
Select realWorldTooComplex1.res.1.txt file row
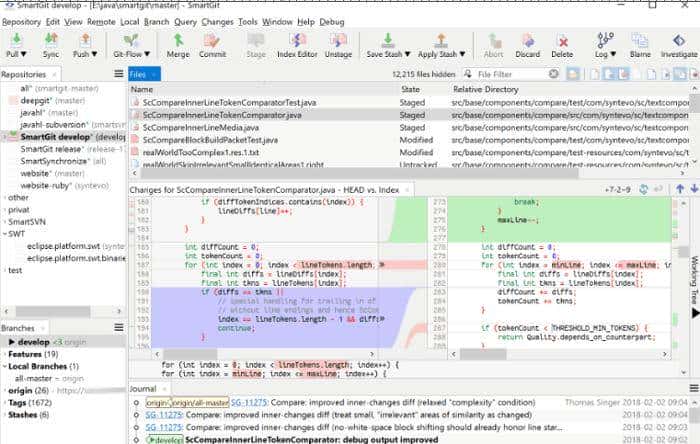[409, 152]
